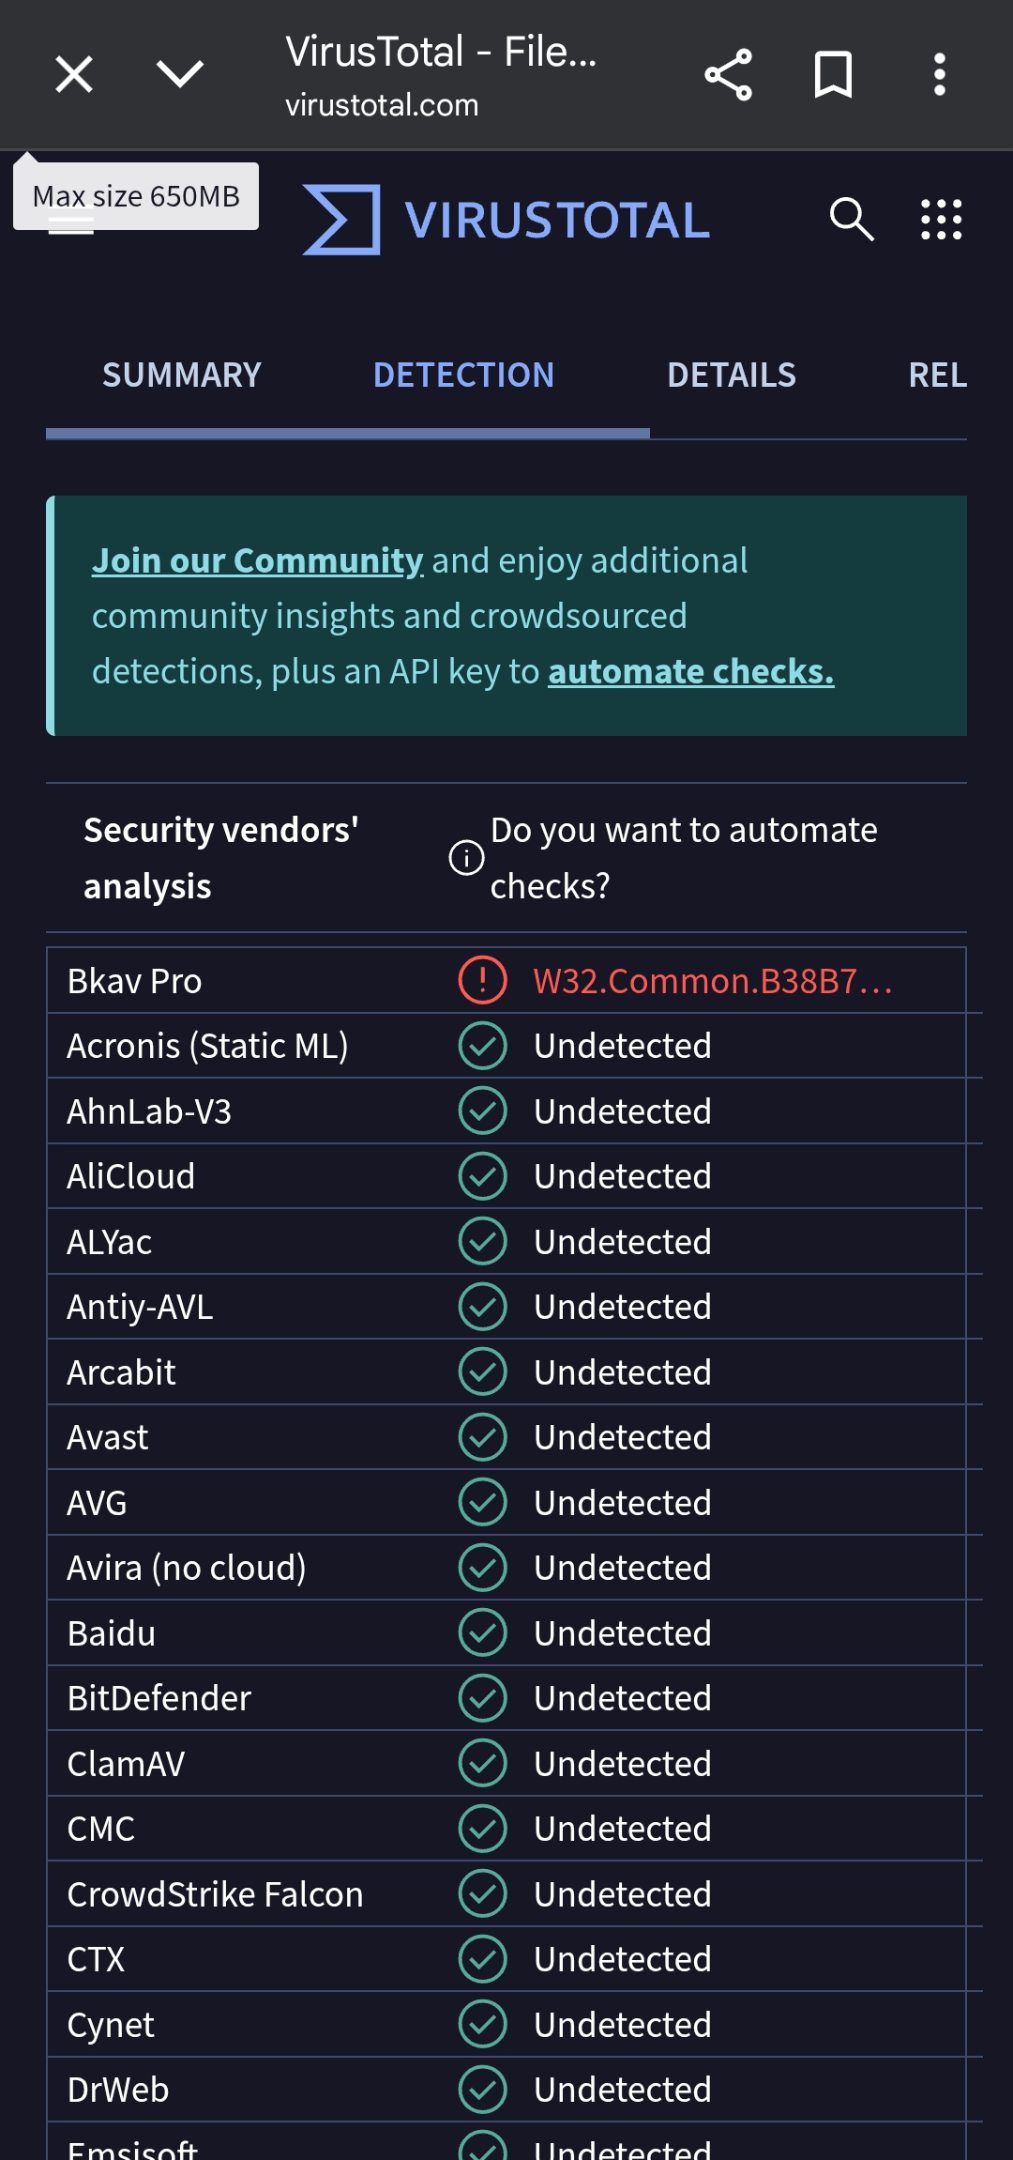Follow the automate checks link

point(691,672)
